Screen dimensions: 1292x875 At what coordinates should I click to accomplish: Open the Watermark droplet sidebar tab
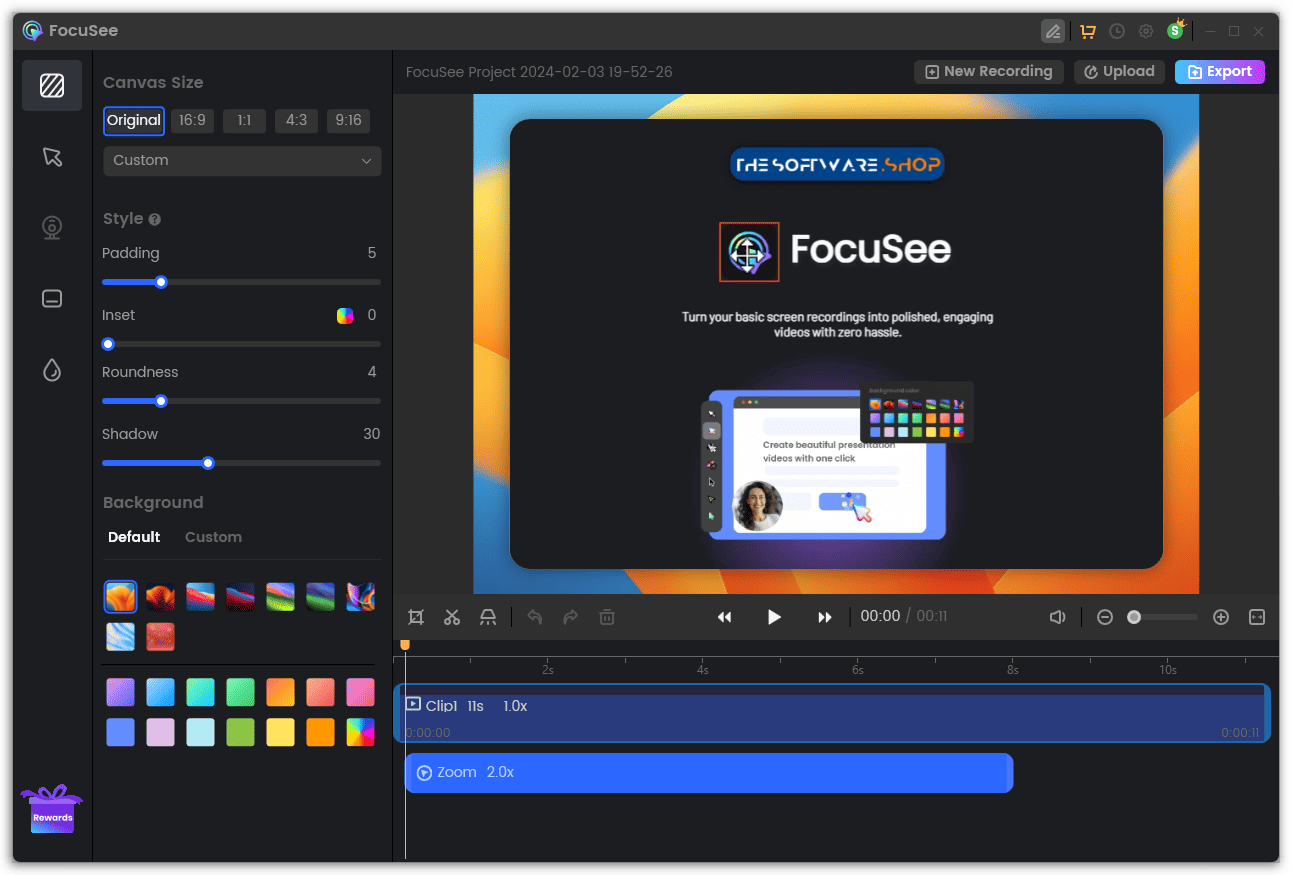click(x=52, y=371)
